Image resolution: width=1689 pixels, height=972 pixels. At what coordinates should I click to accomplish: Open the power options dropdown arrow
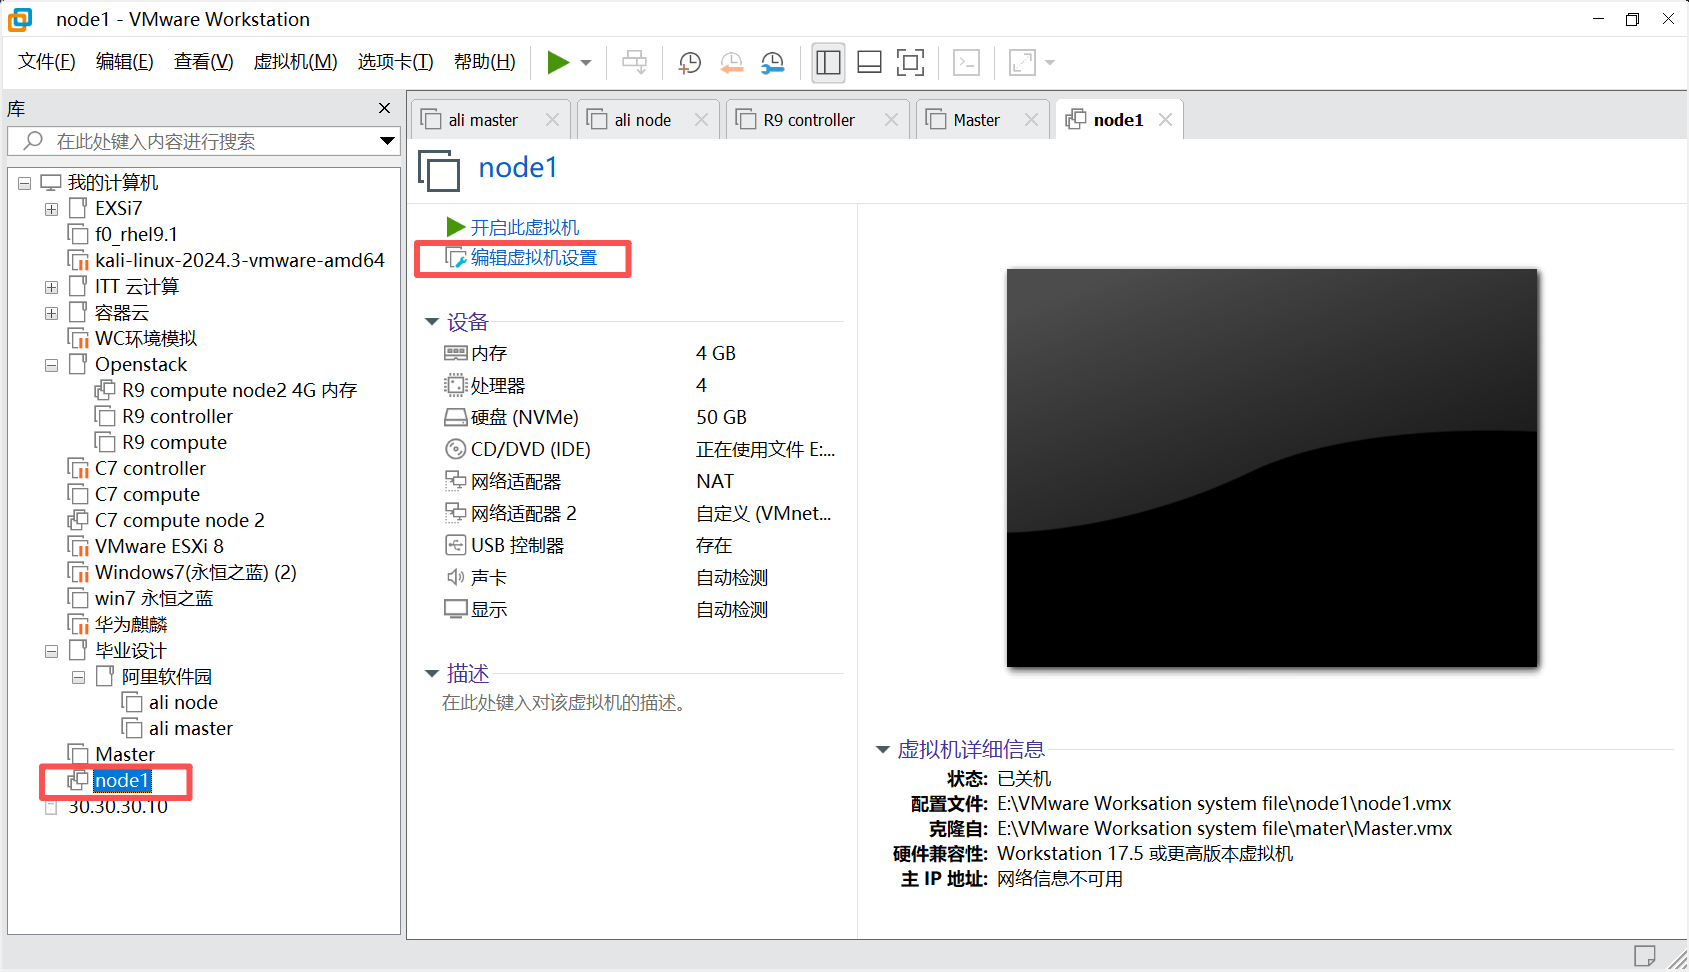click(x=586, y=63)
